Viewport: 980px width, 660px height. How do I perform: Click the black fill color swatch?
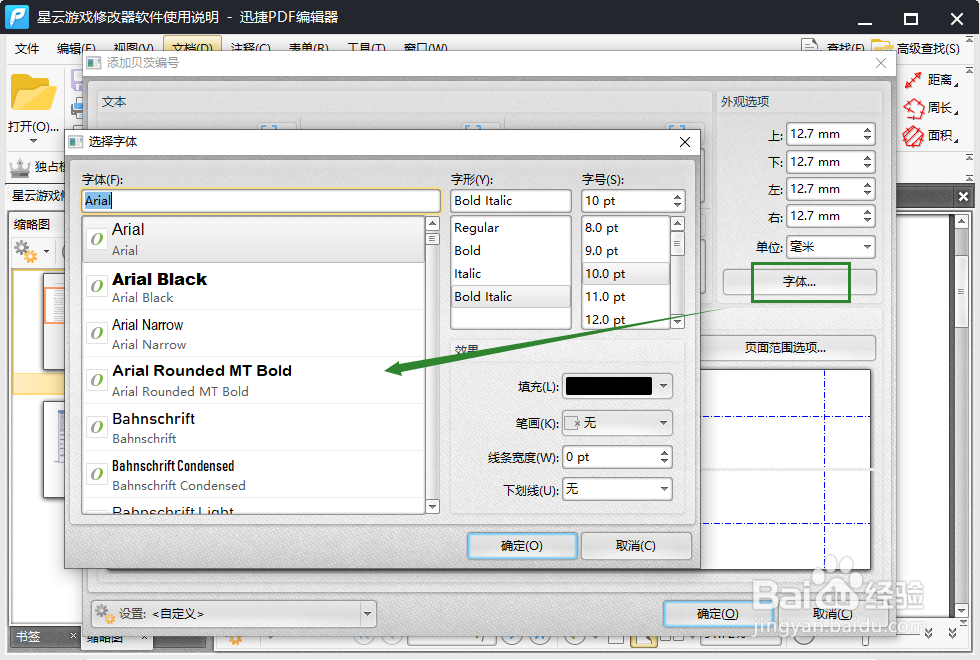click(609, 386)
